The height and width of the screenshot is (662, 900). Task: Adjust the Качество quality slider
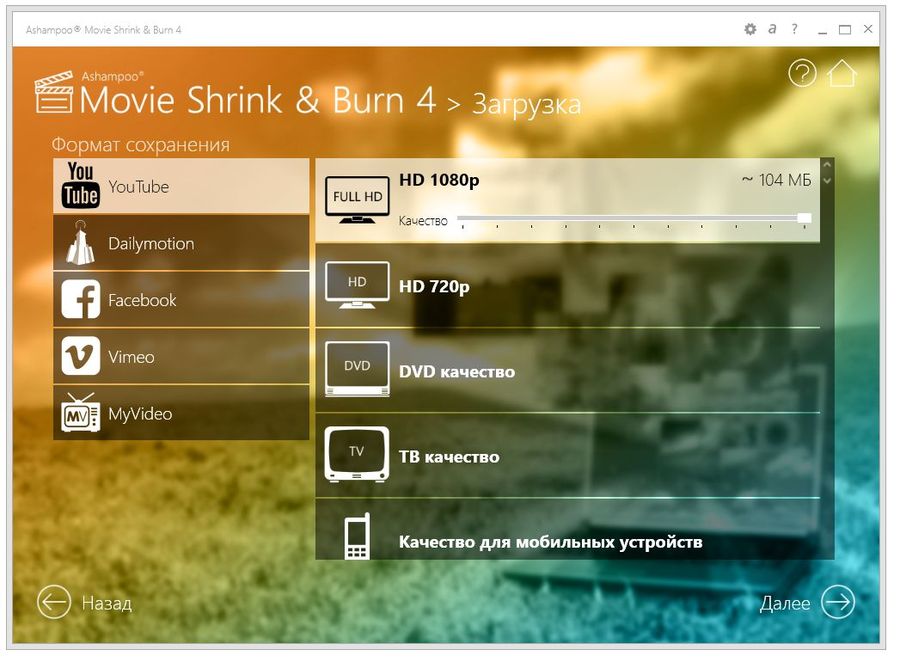(x=806, y=217)
